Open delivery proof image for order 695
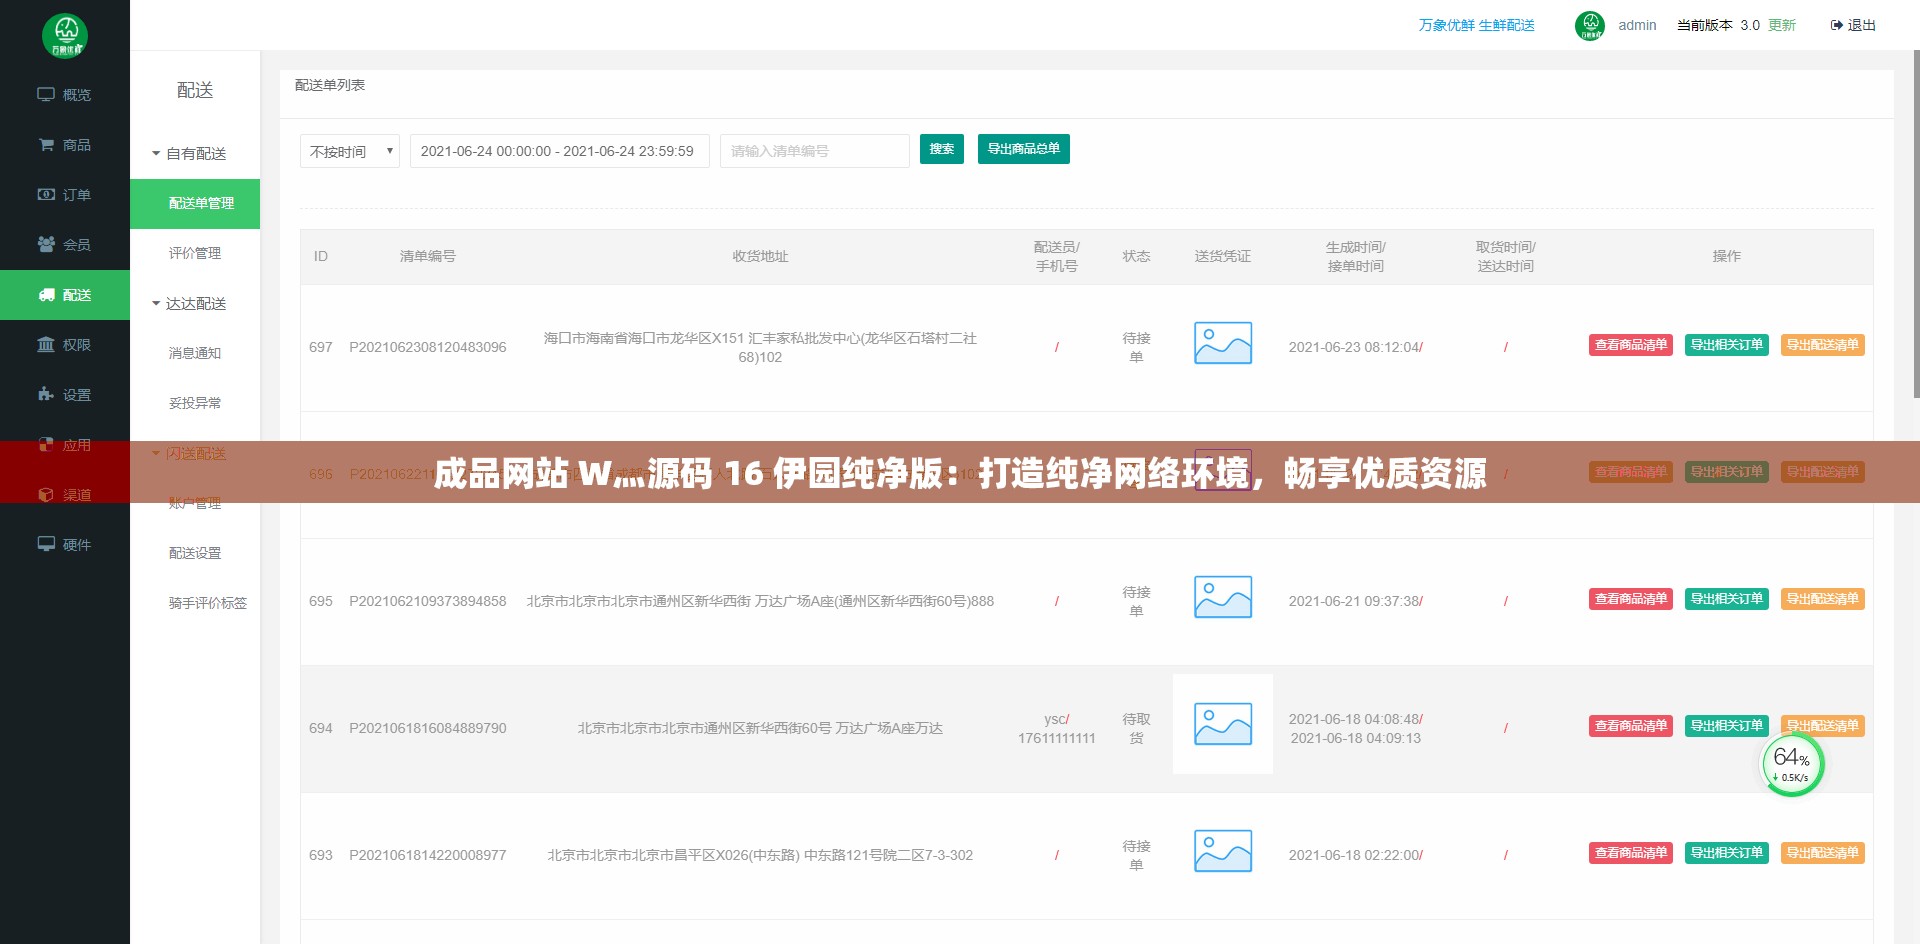Viewport: 1920px width, 944px height. point(1223,597)
